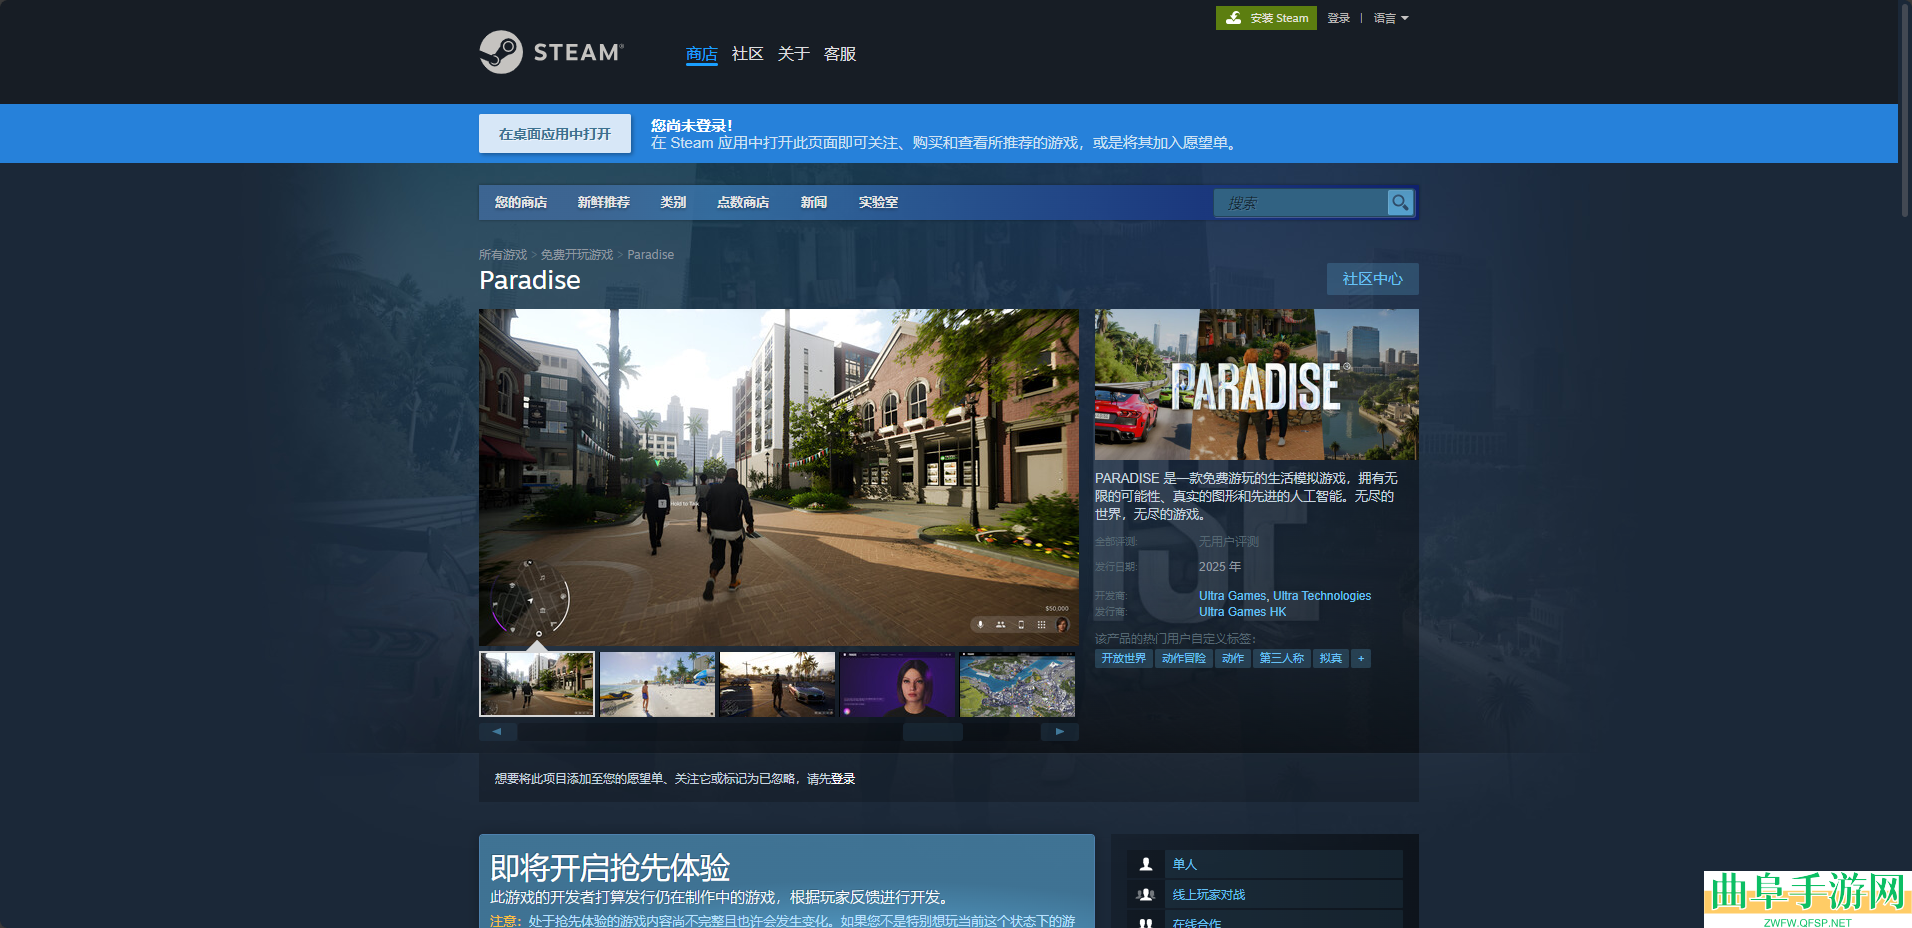
Task: Click the page vertical scrollbar
Action: (x=1905, y=110)
